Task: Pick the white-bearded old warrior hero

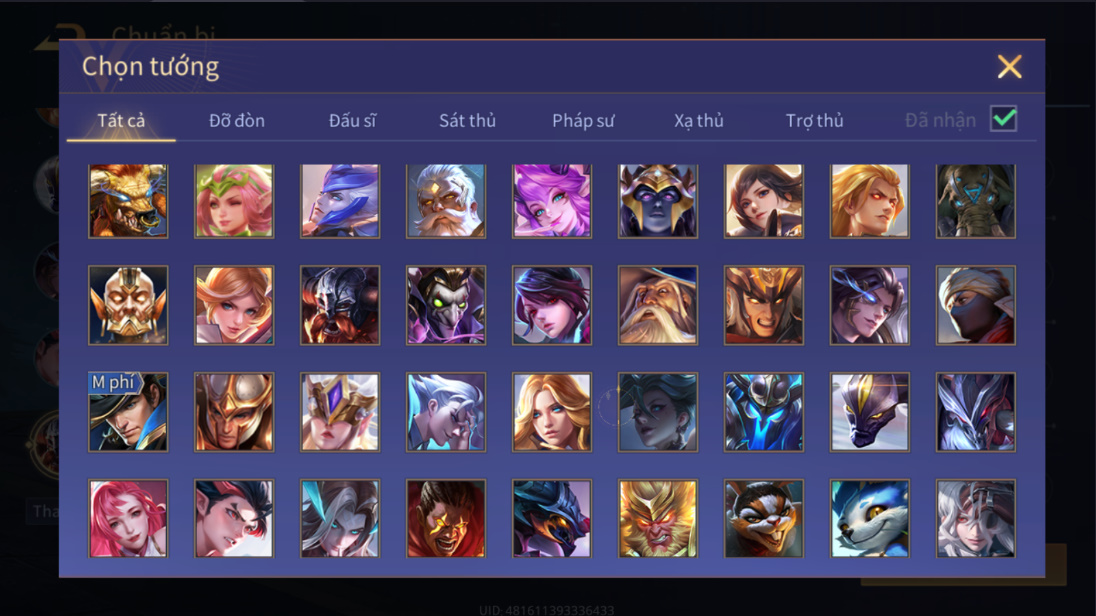Action: point(446,201)
